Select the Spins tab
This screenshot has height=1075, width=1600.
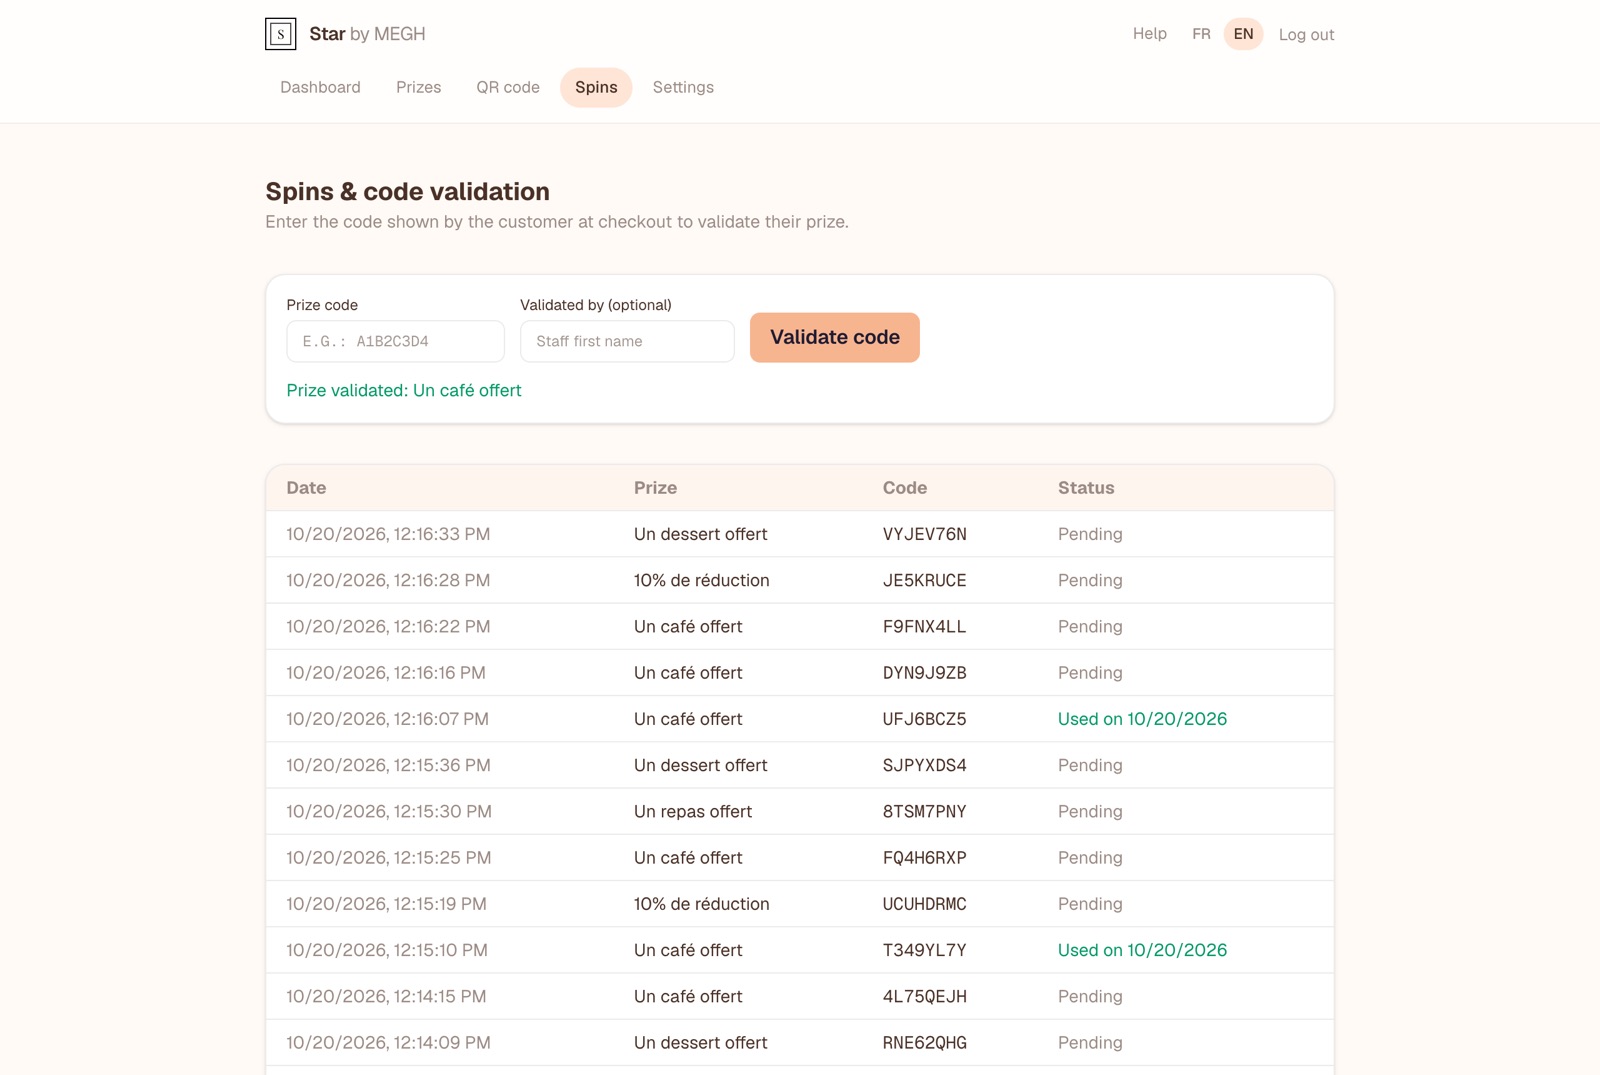click(596, 87)
